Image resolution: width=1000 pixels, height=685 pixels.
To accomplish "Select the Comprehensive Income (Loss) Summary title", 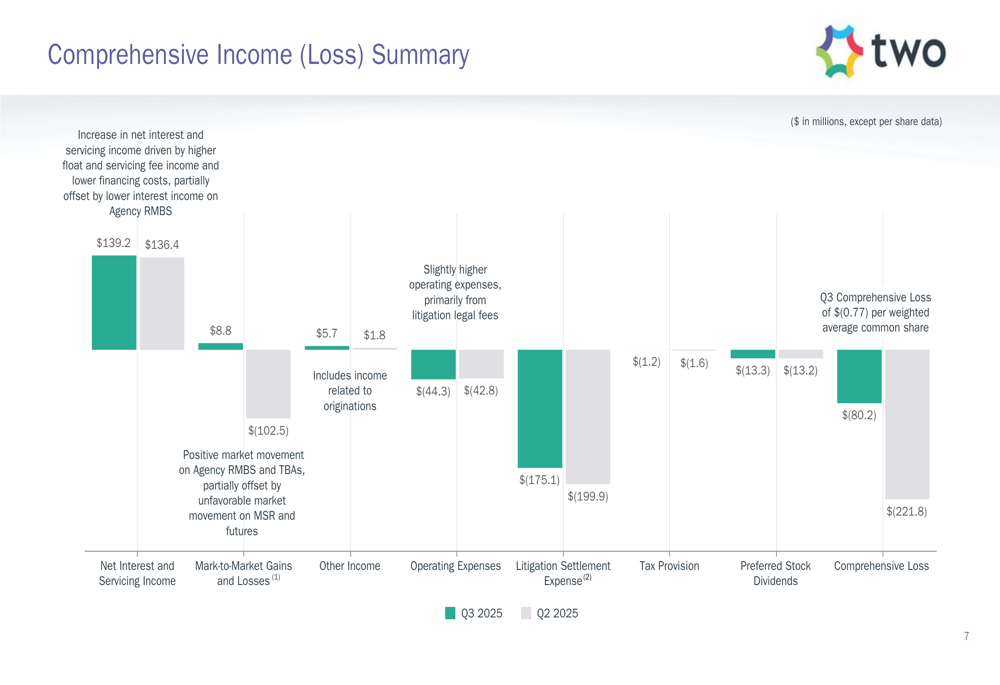I will click(x=258, y=55).
